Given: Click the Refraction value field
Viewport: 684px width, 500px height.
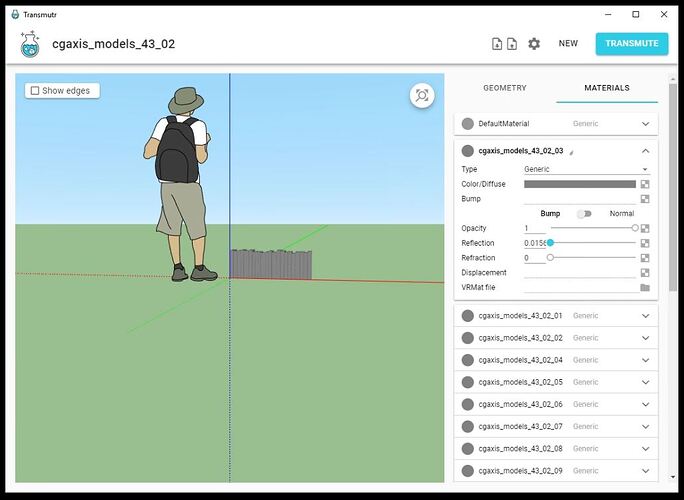Looking at the screenshot, I should [x=535, y=258].
